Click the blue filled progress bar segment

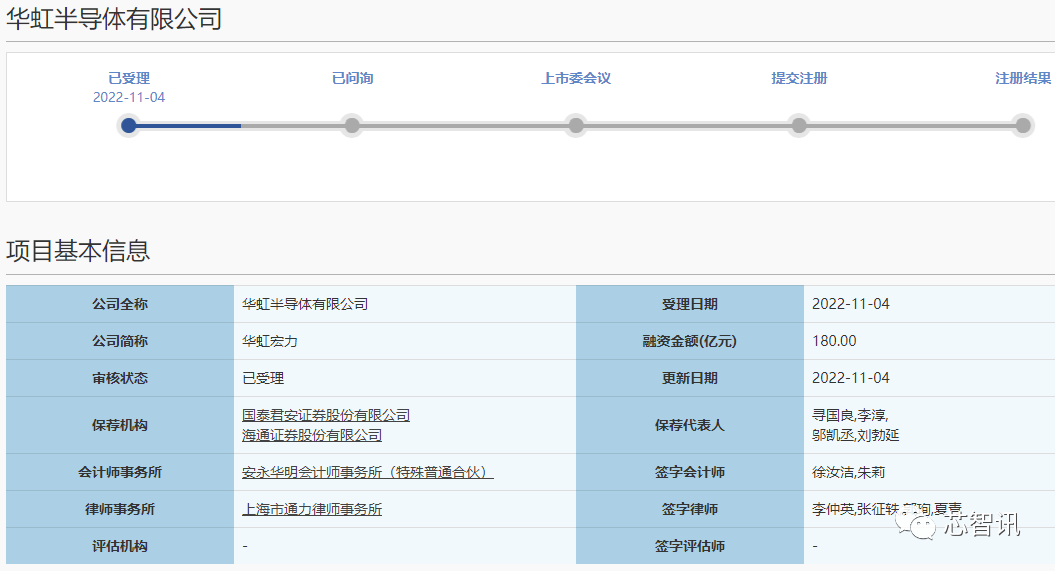[185, 125]
